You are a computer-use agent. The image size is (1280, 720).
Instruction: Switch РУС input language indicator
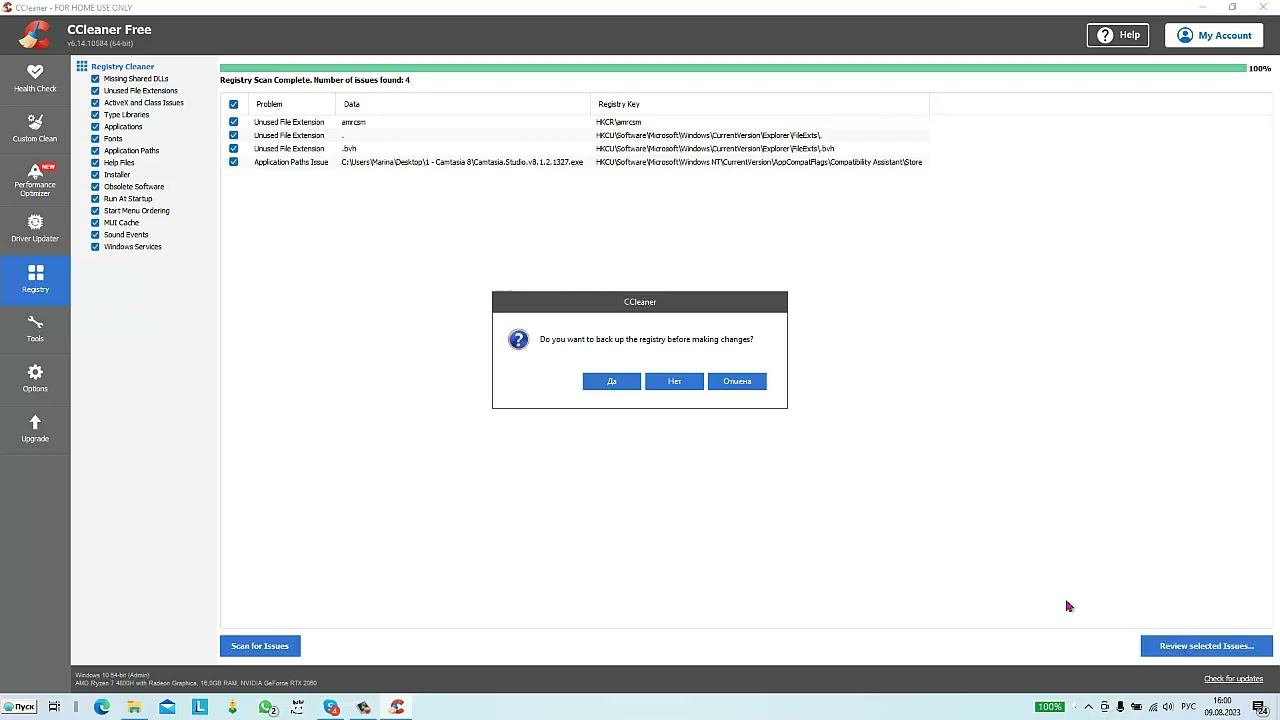[1188, 707]
